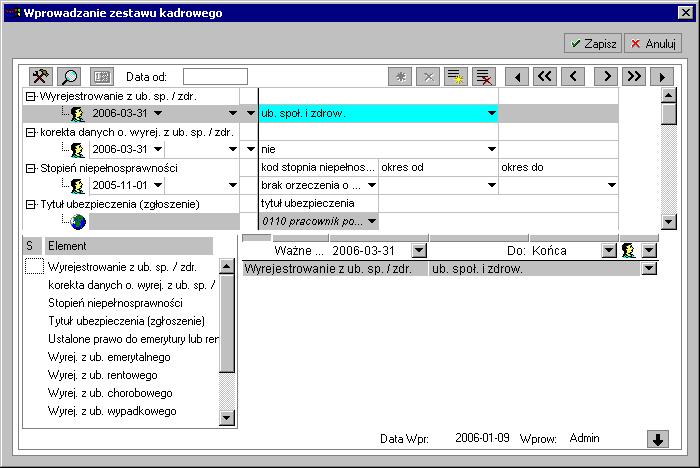Open the okres od dropdown

pos(492,185)
